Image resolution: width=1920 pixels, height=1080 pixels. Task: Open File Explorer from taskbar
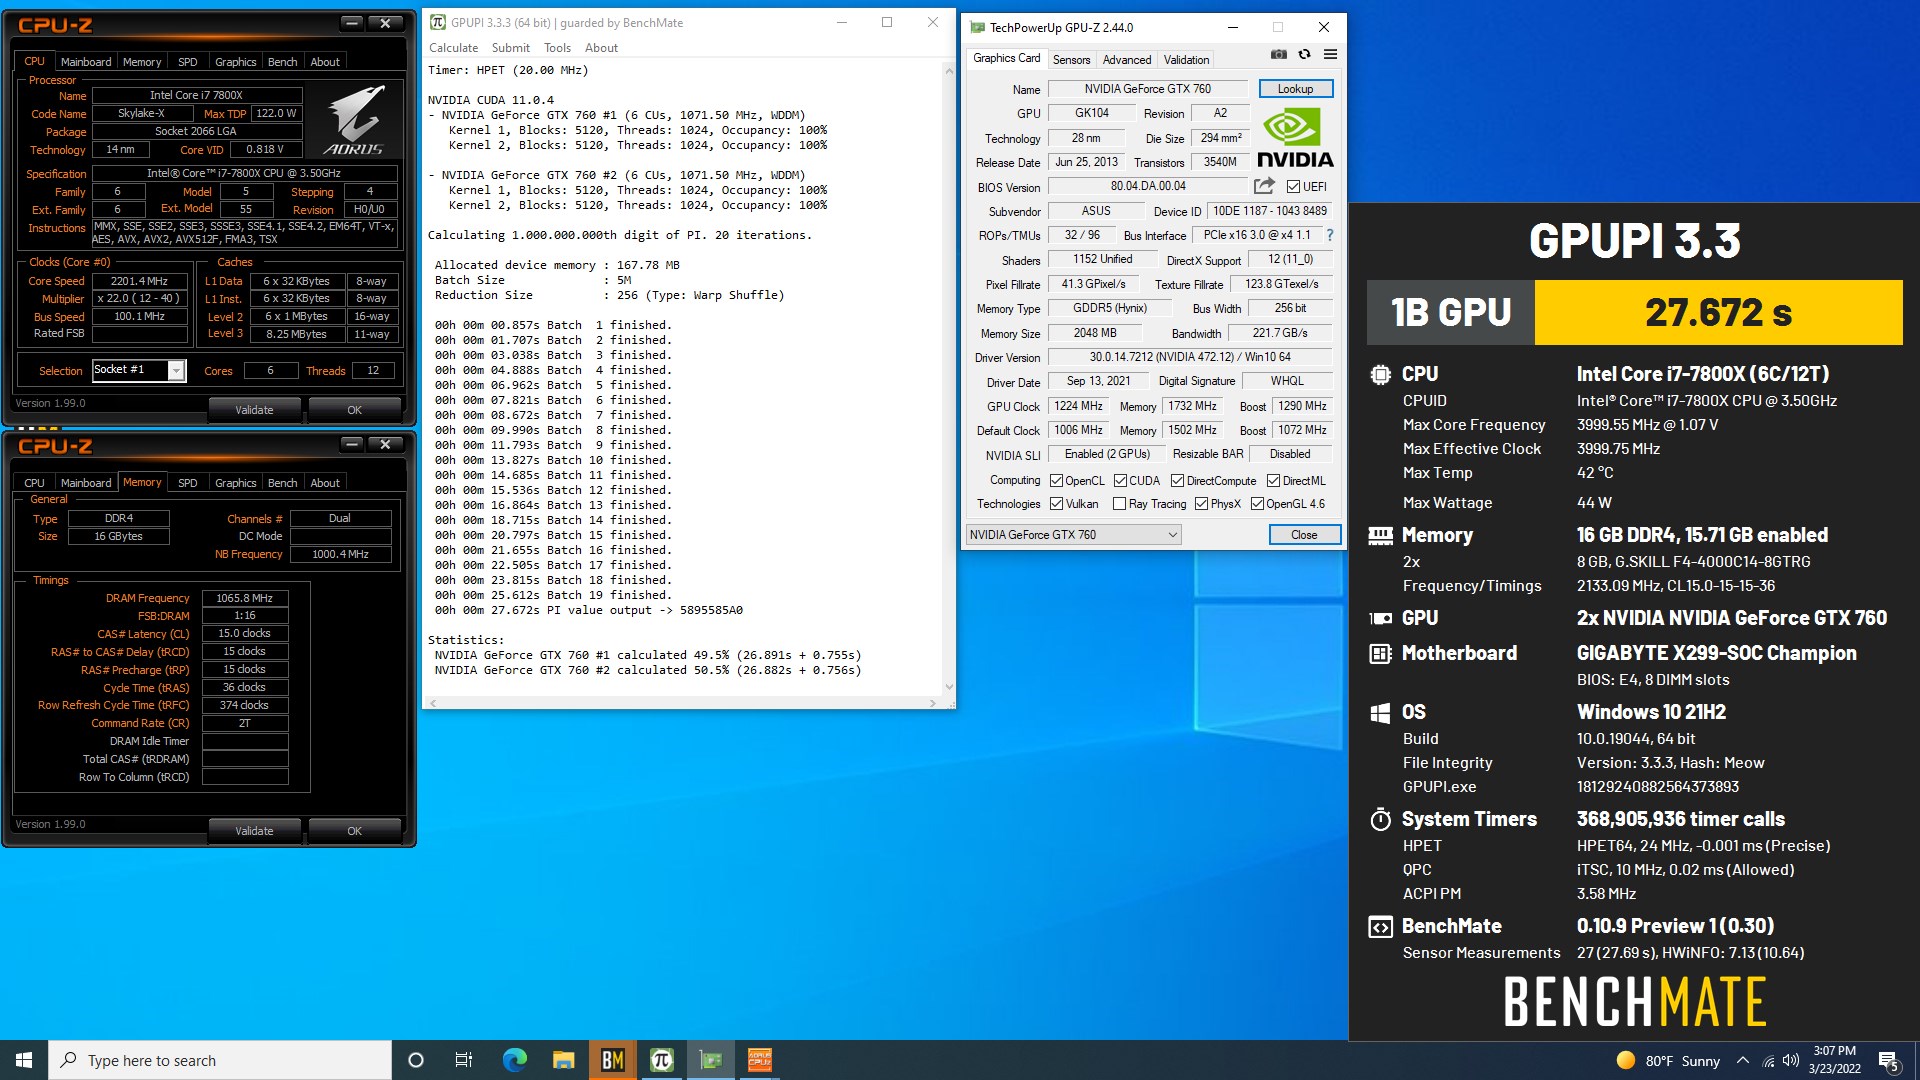click(563, 1060)
